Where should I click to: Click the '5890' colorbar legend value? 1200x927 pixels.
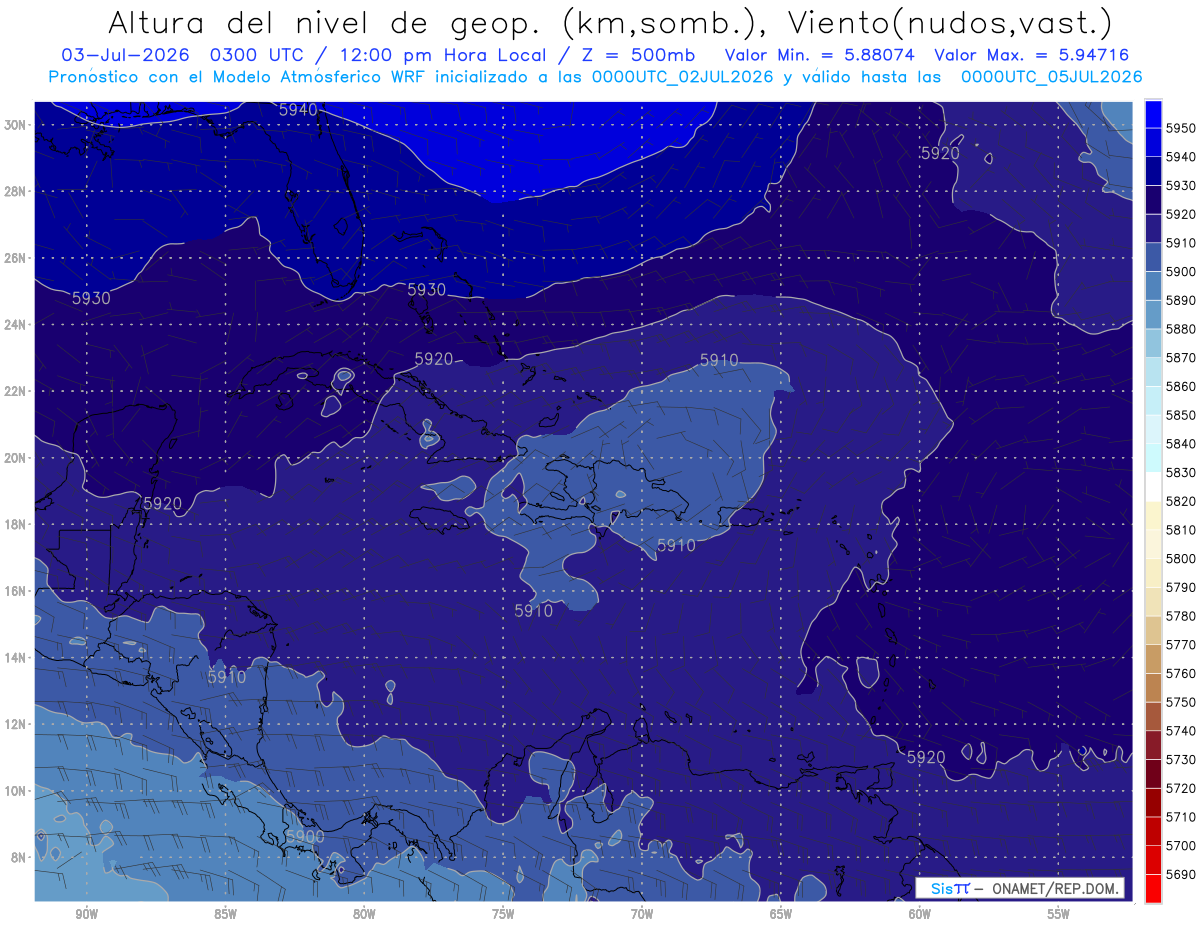1182,300
